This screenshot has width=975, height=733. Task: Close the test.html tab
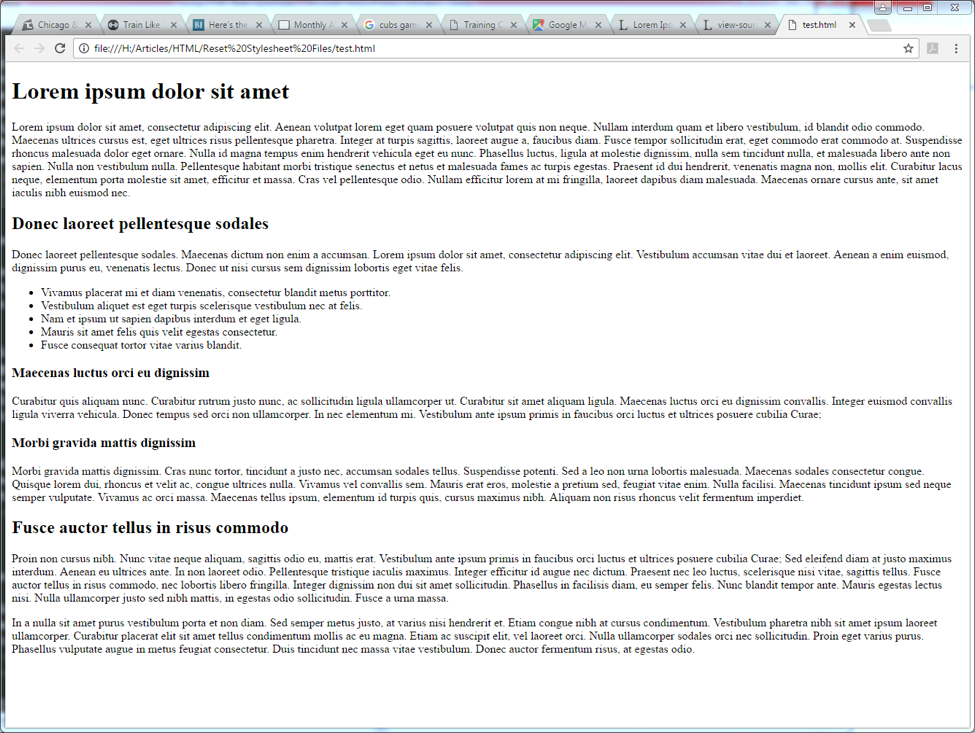coord(852,25)
